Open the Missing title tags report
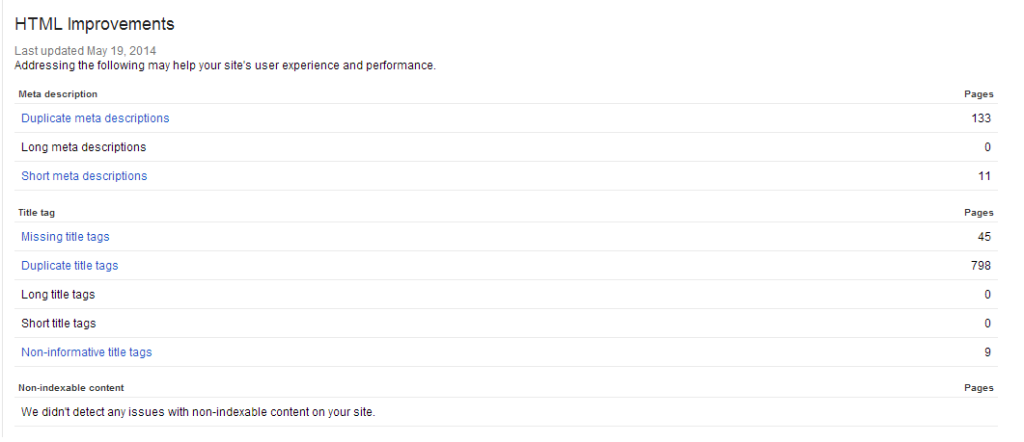 point(65,237)
